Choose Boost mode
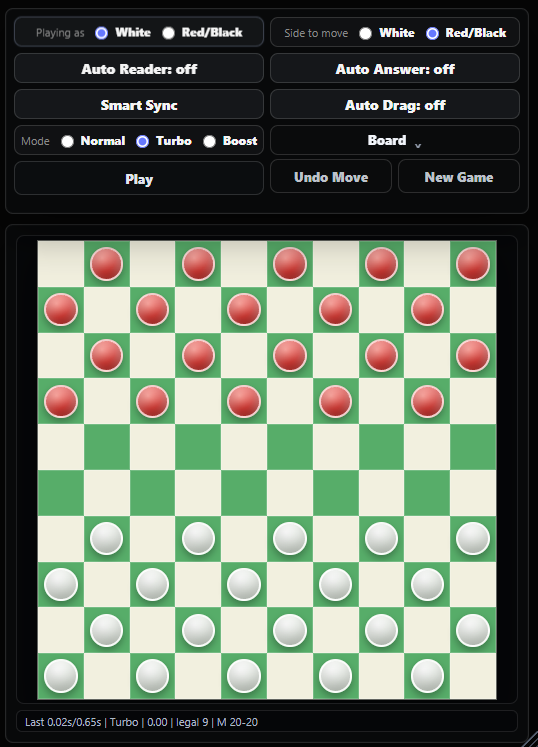This screenshot has width=538, height=747. [210, 141]
